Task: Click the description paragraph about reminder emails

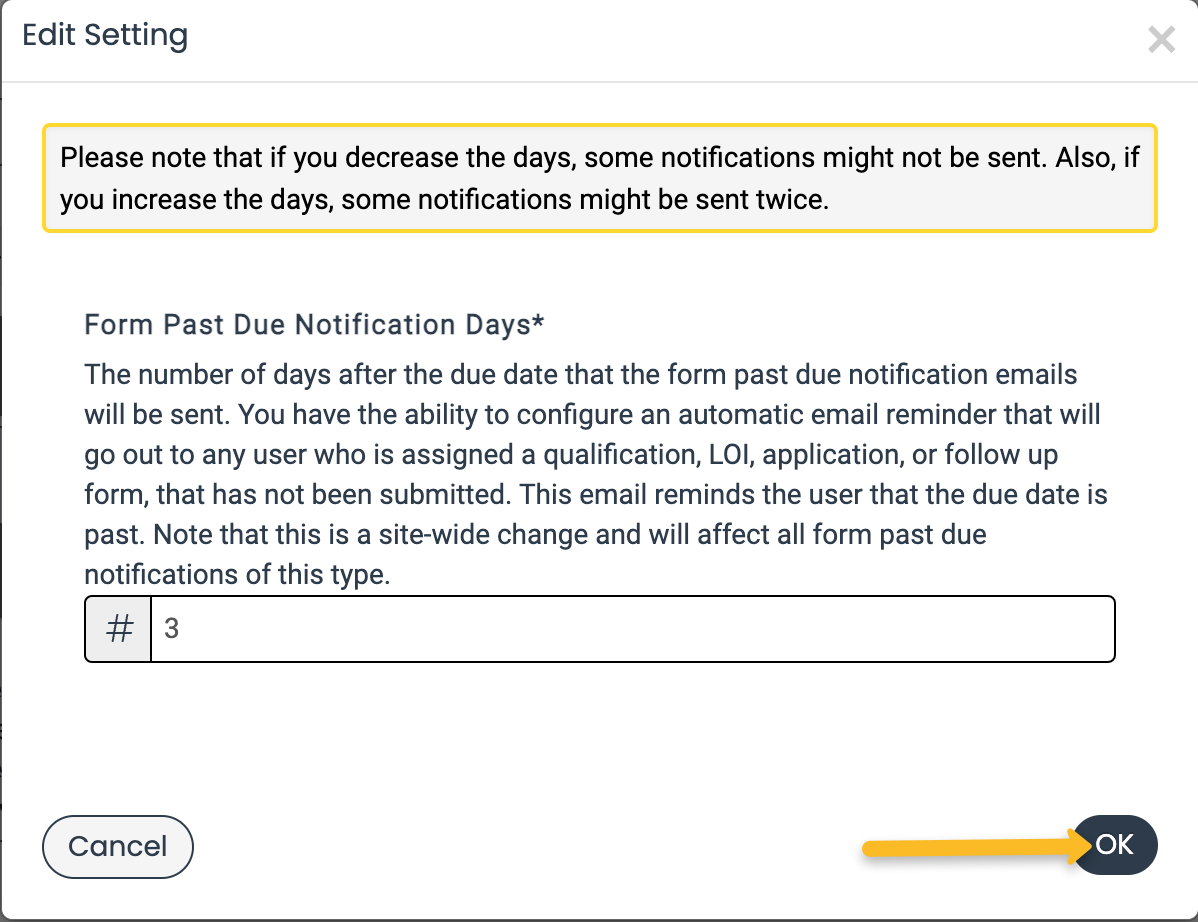Action: tap(596, 474)
